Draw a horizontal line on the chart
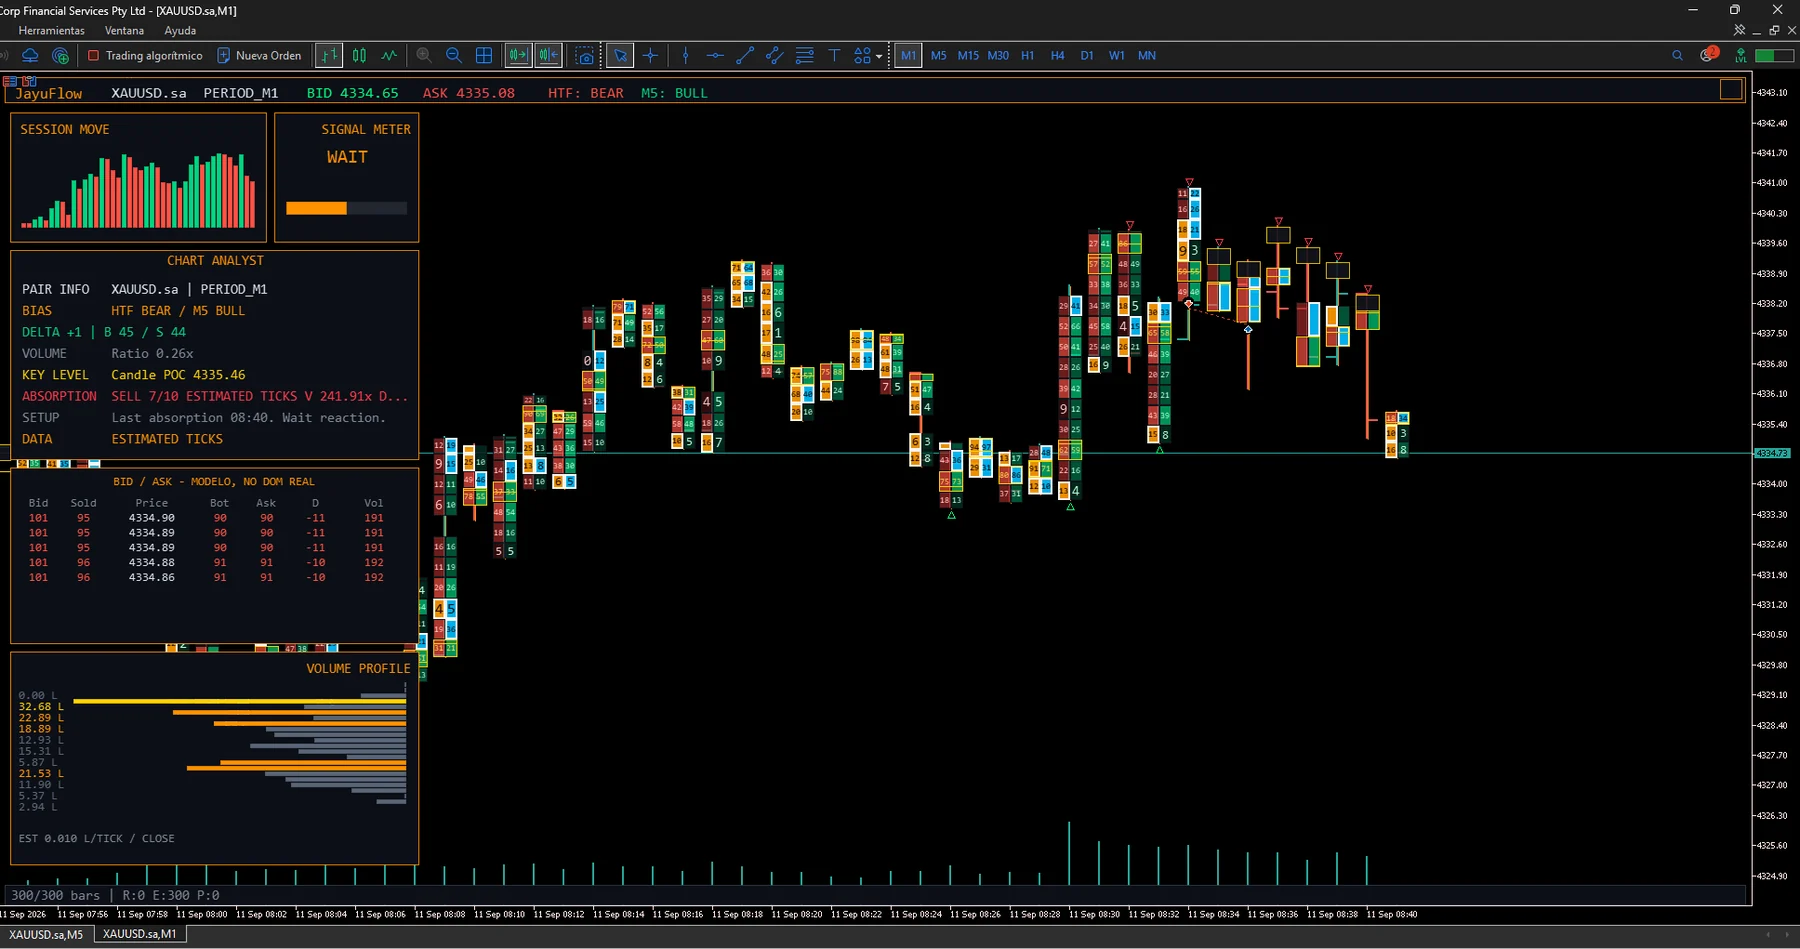 coord(715,56)
